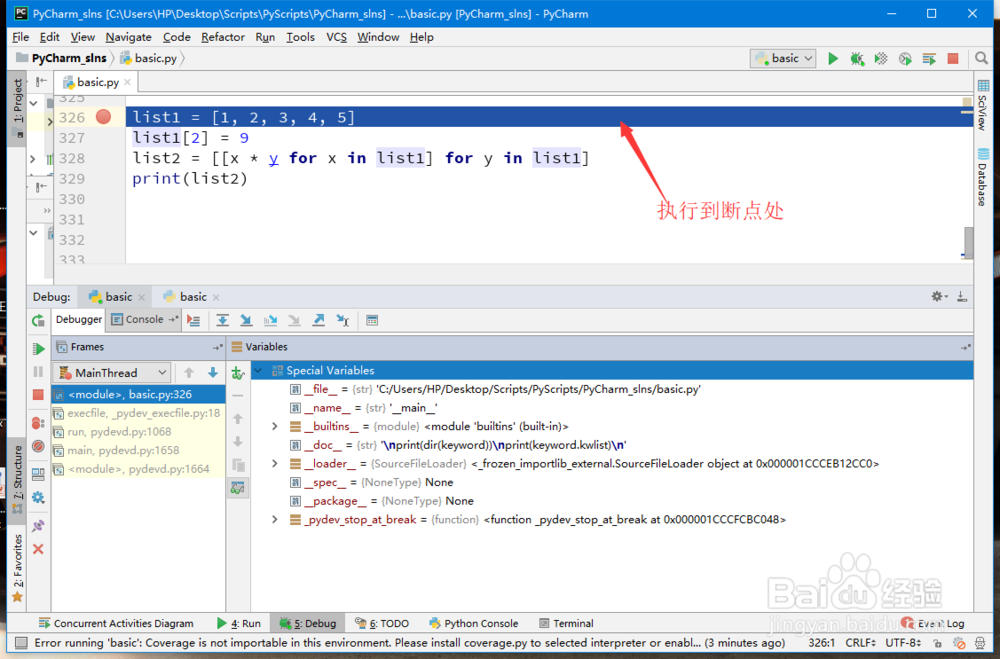Open the Refactor menu
Screen dimensions: 1000x659
[x=223, y=37]
